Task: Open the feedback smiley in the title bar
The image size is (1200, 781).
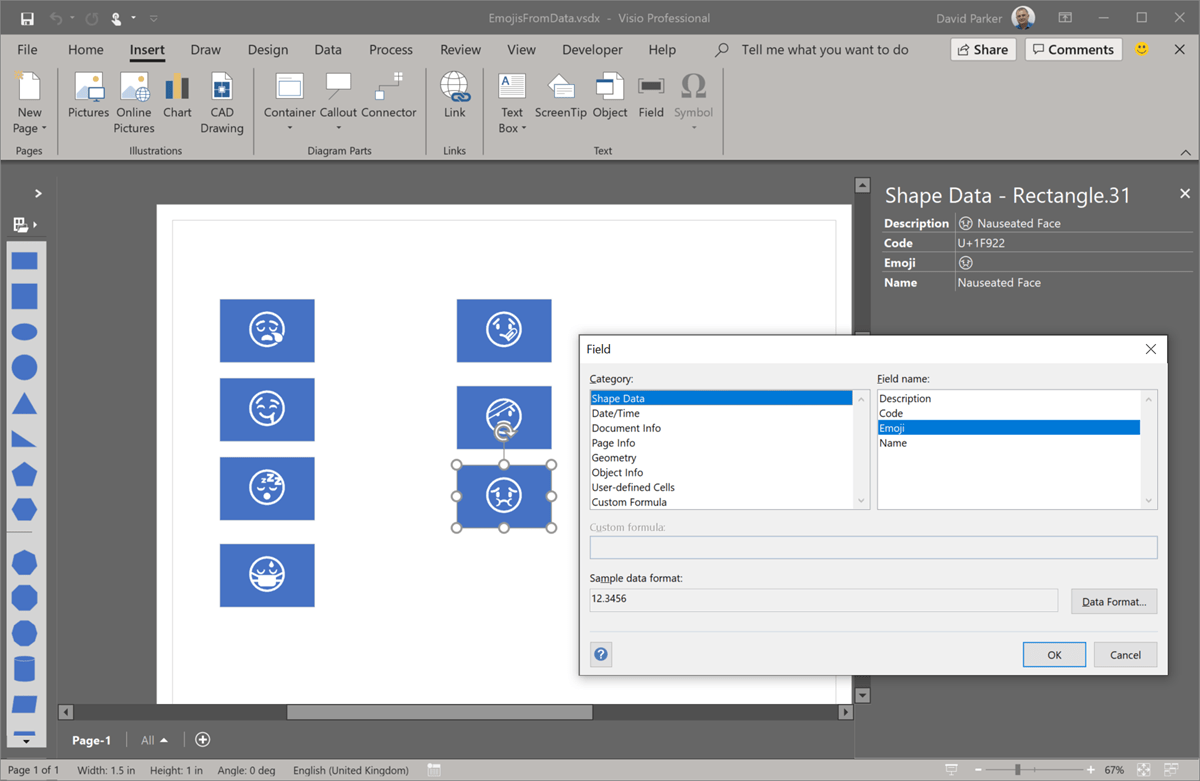Action: 1141,48
